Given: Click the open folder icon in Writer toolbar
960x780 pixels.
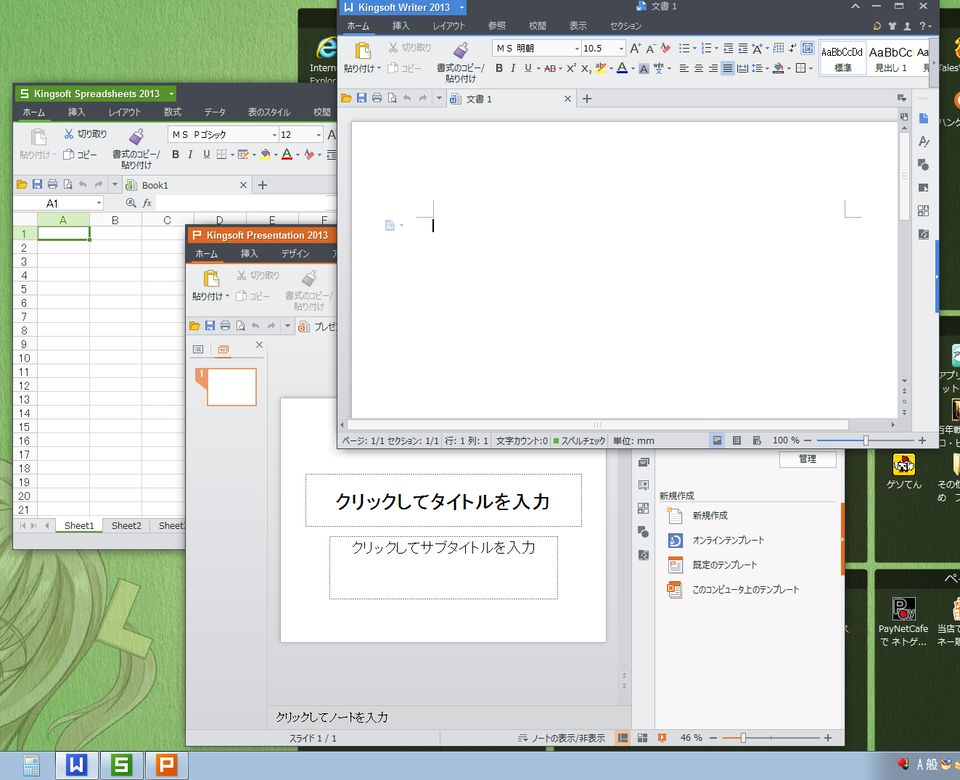Looking at the screenshot, I should coord(346,98).
